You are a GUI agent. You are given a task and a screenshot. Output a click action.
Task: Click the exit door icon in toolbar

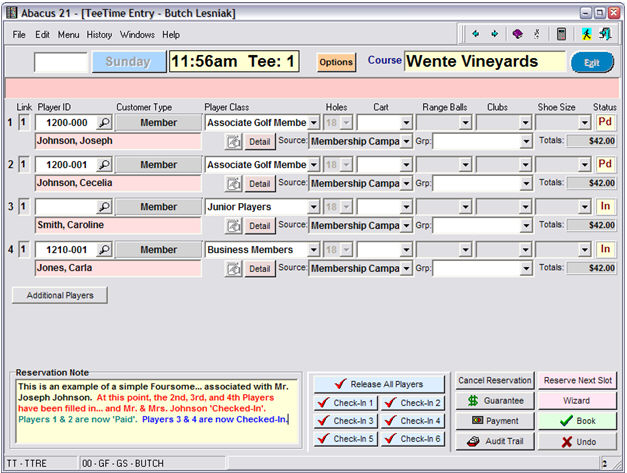coord(606,34)
